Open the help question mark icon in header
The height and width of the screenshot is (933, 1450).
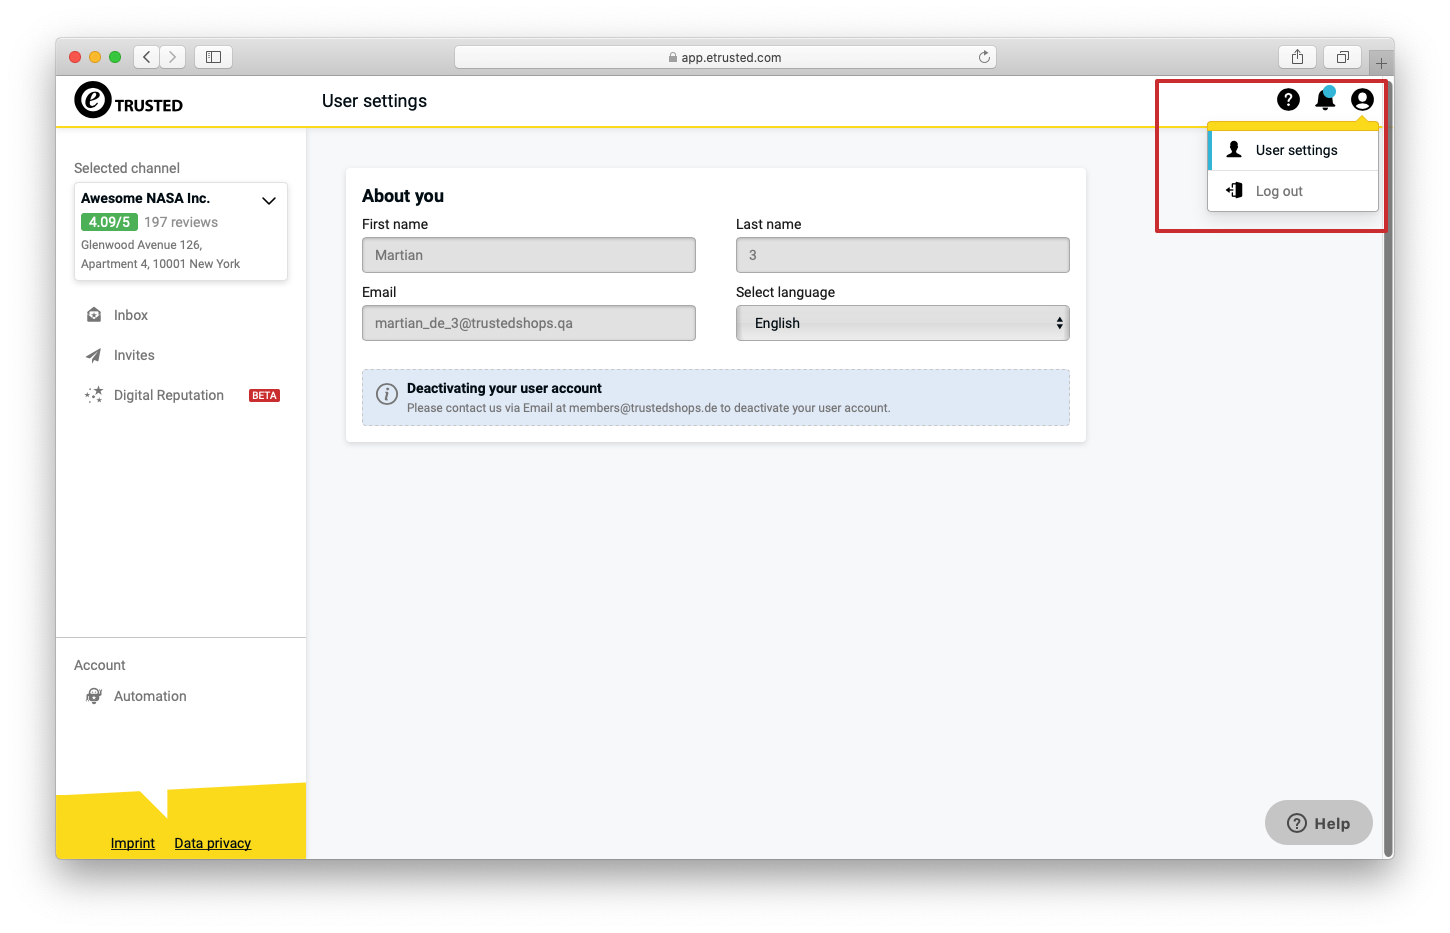point(1288,99)
